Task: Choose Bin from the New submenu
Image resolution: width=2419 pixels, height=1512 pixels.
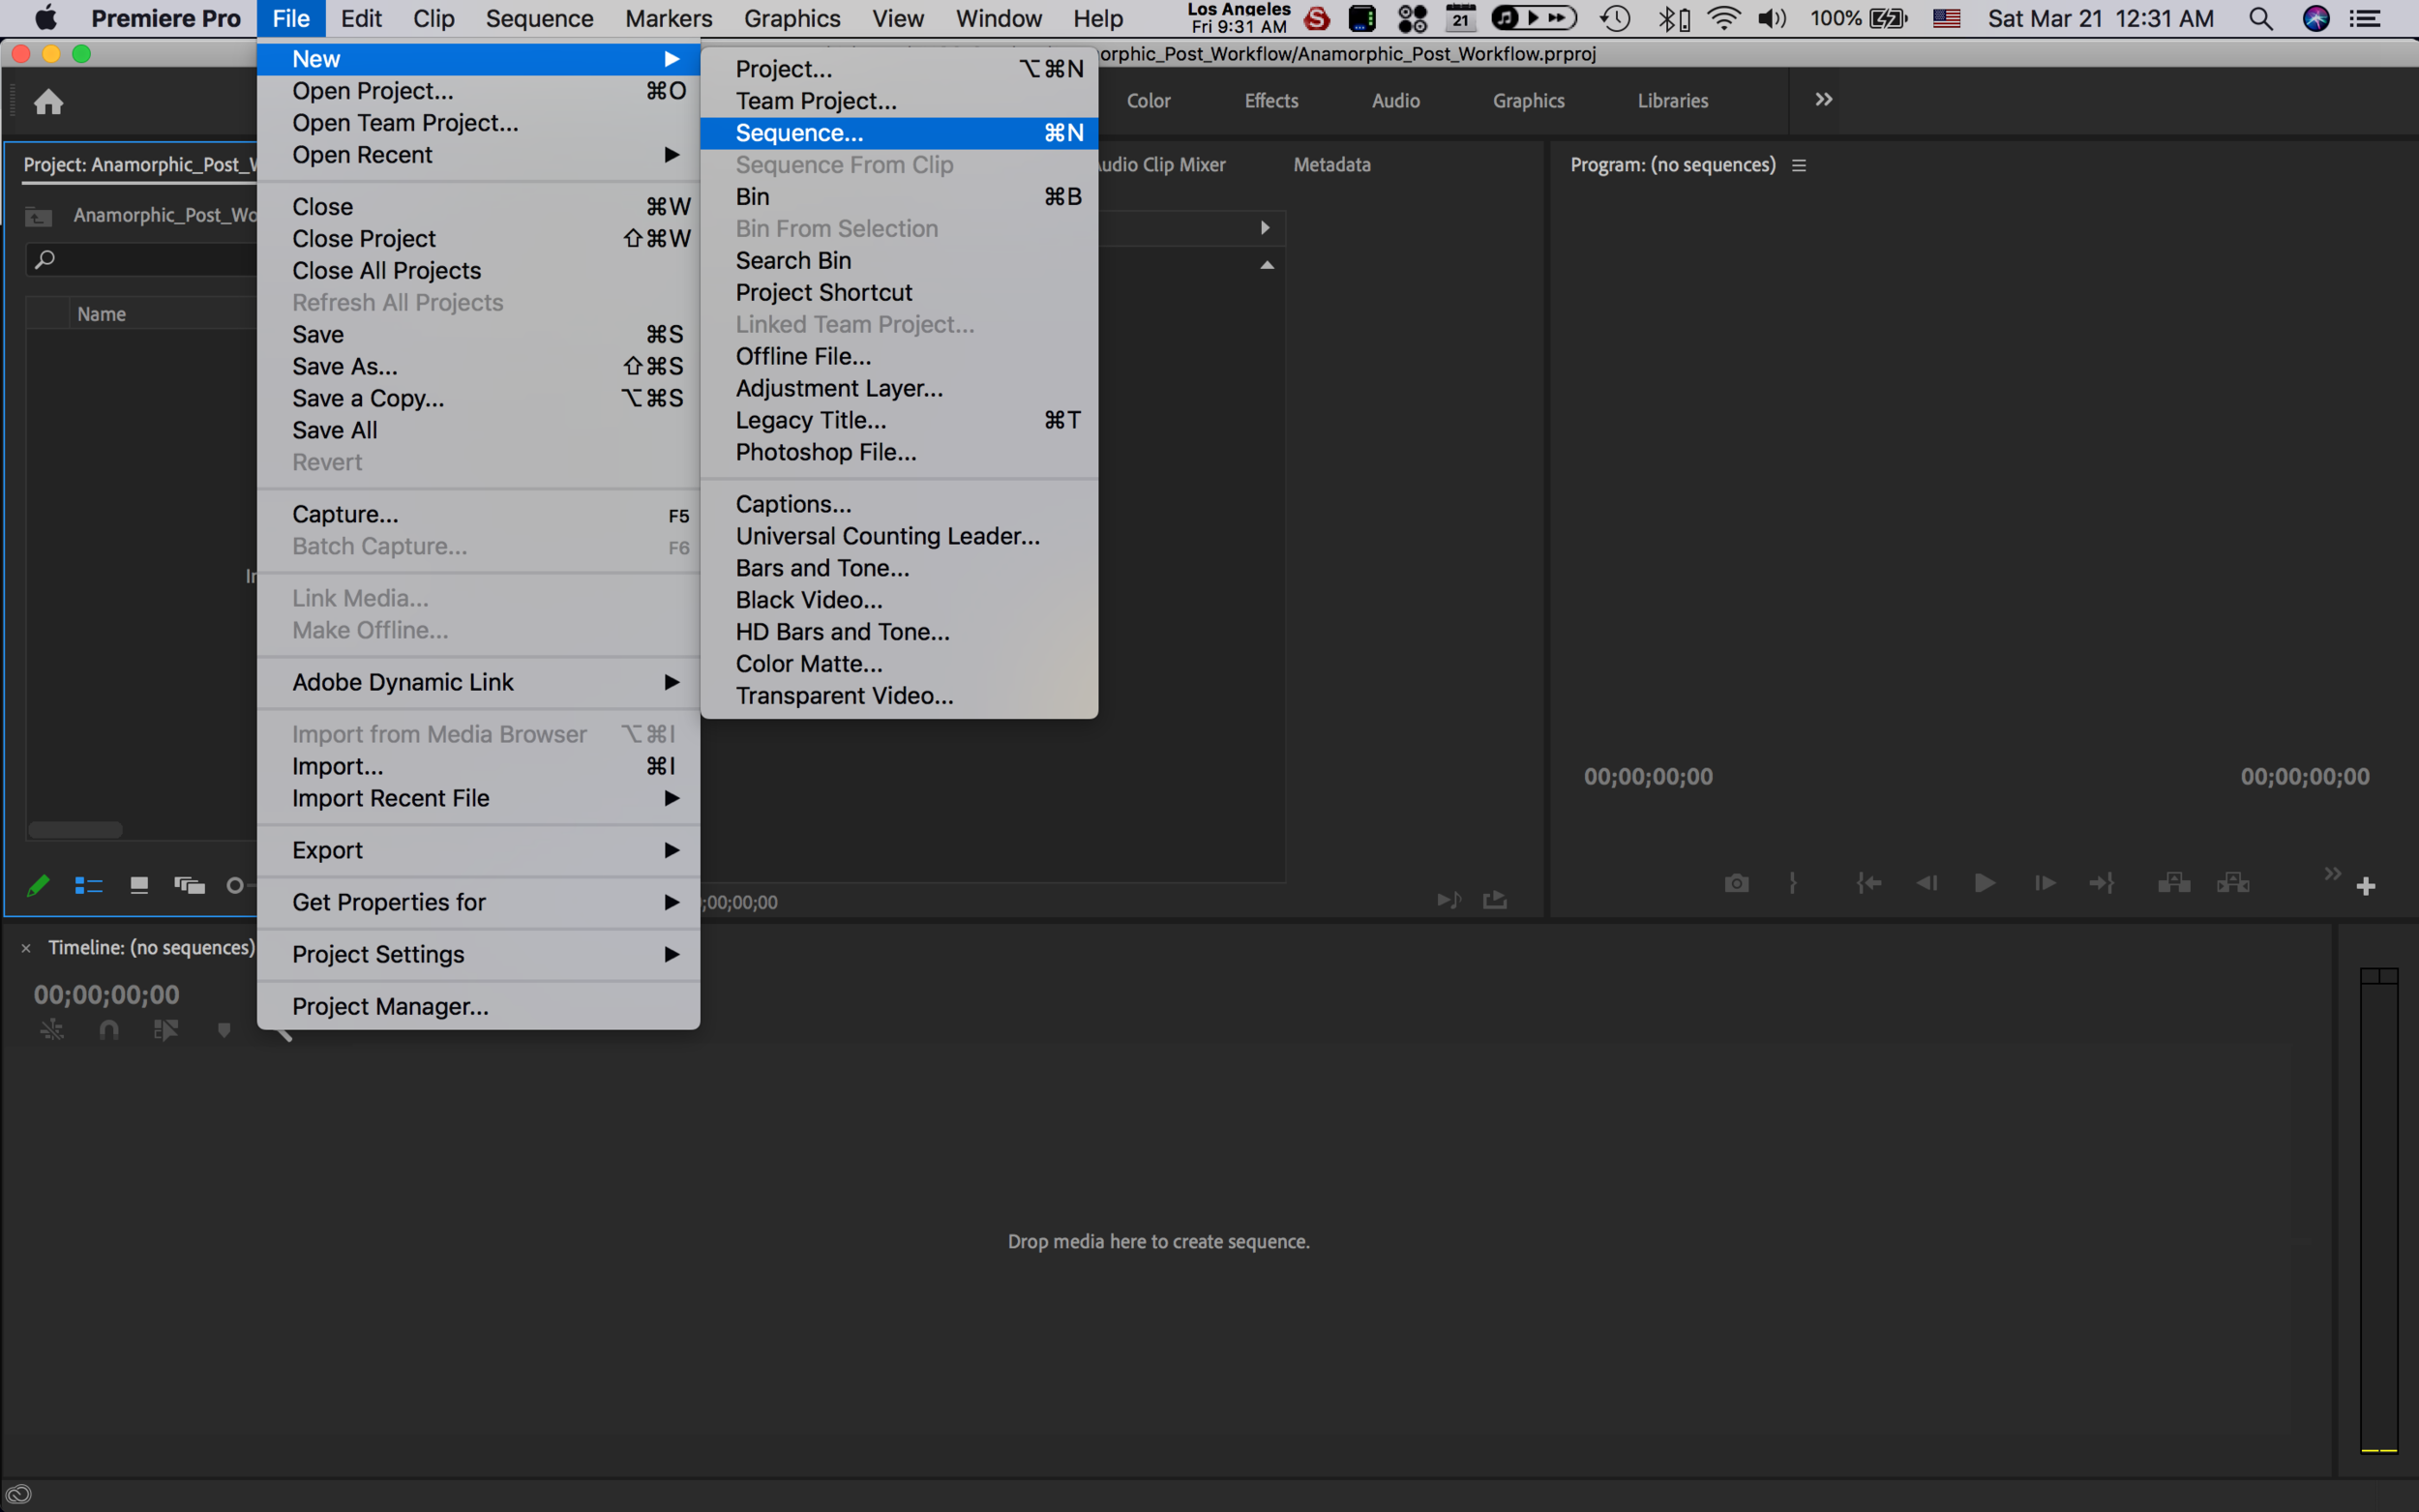Action: click(899, 197)
